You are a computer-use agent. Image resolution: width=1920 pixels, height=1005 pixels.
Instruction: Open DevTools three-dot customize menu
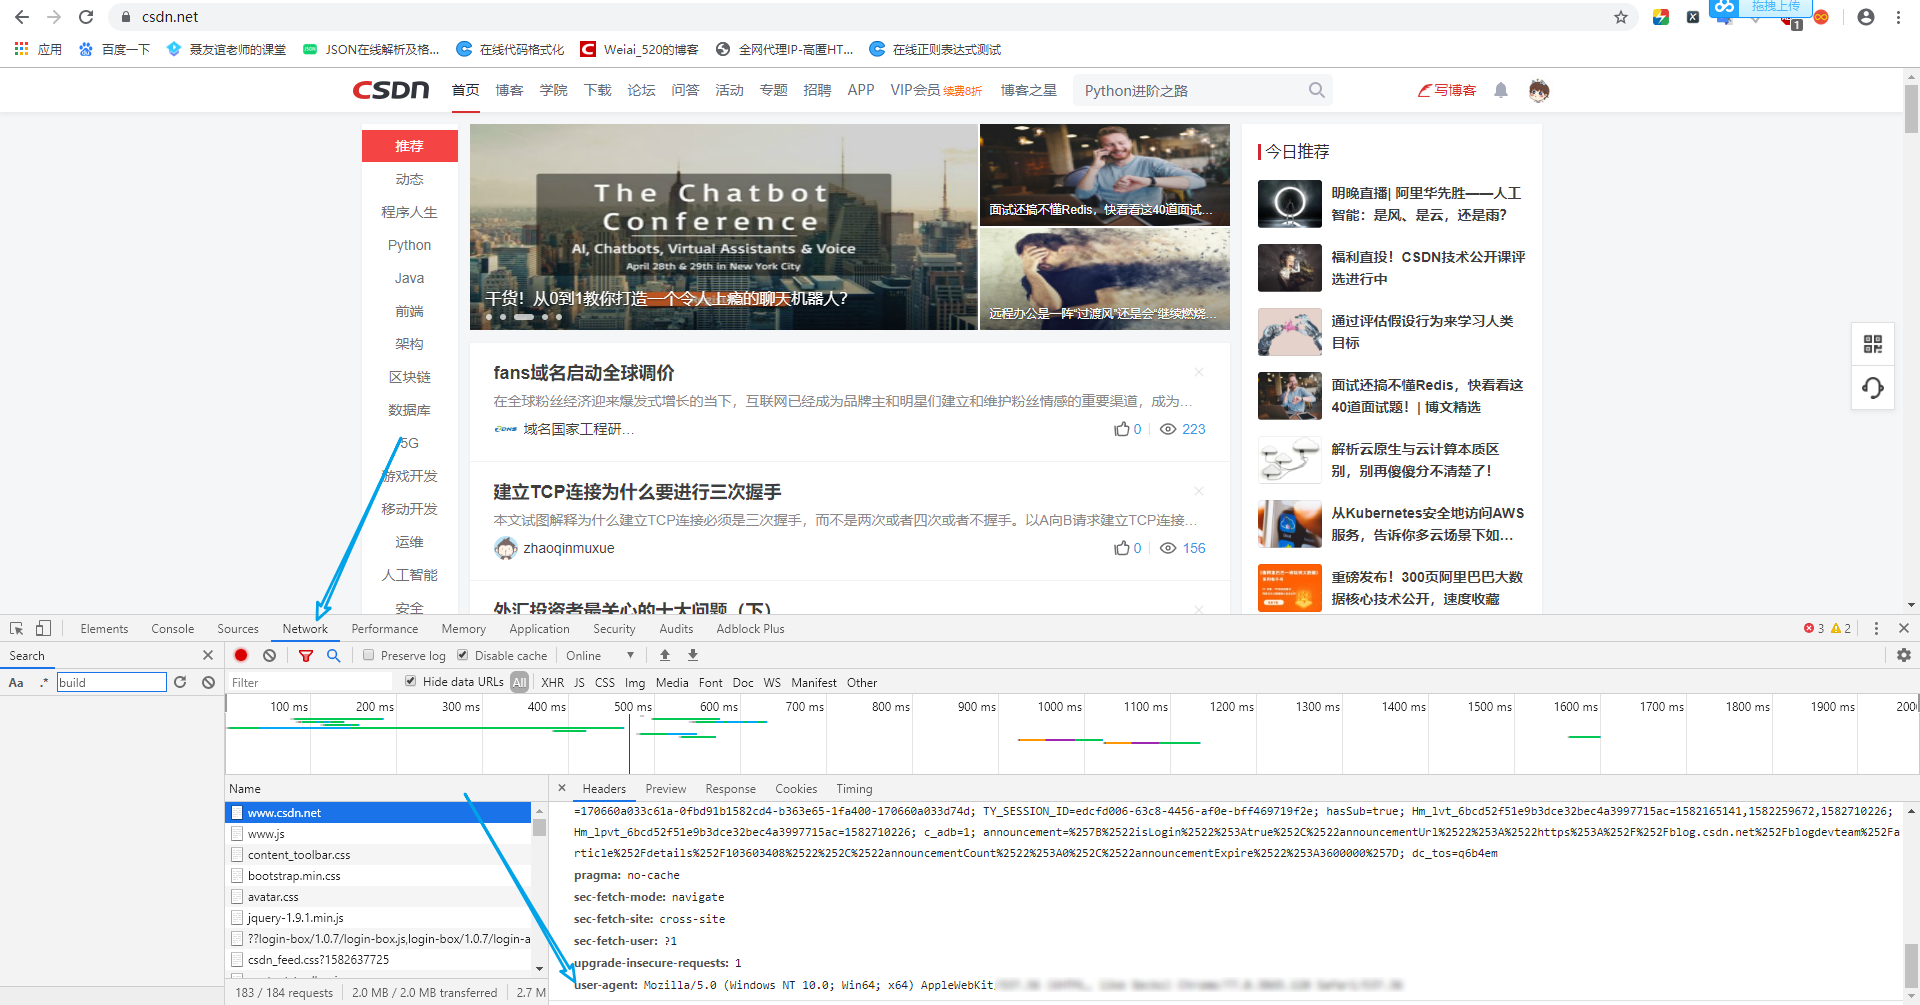click(1876, 628)
